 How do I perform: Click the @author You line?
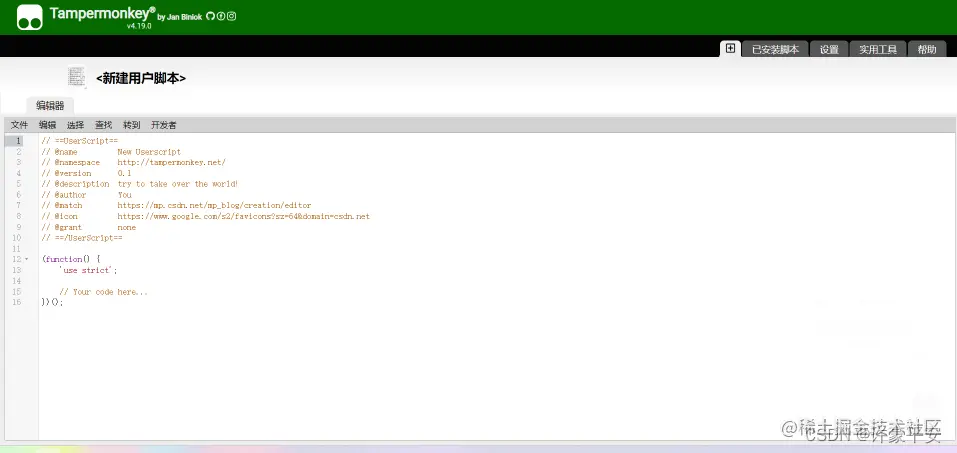[86, 195]
